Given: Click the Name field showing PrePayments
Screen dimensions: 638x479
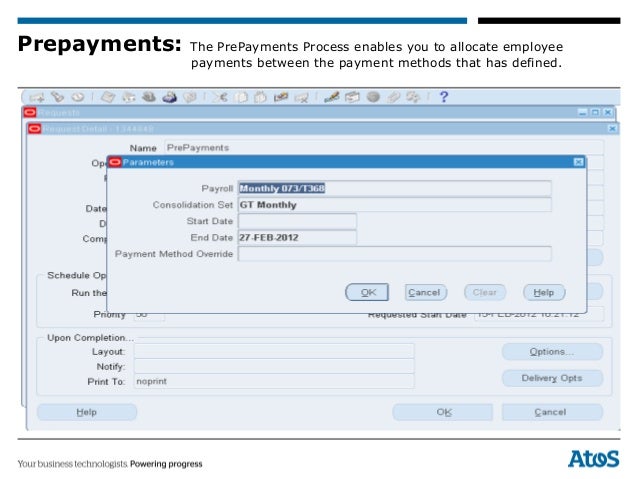Looking at the screenshot, I should tap(384, 147).
